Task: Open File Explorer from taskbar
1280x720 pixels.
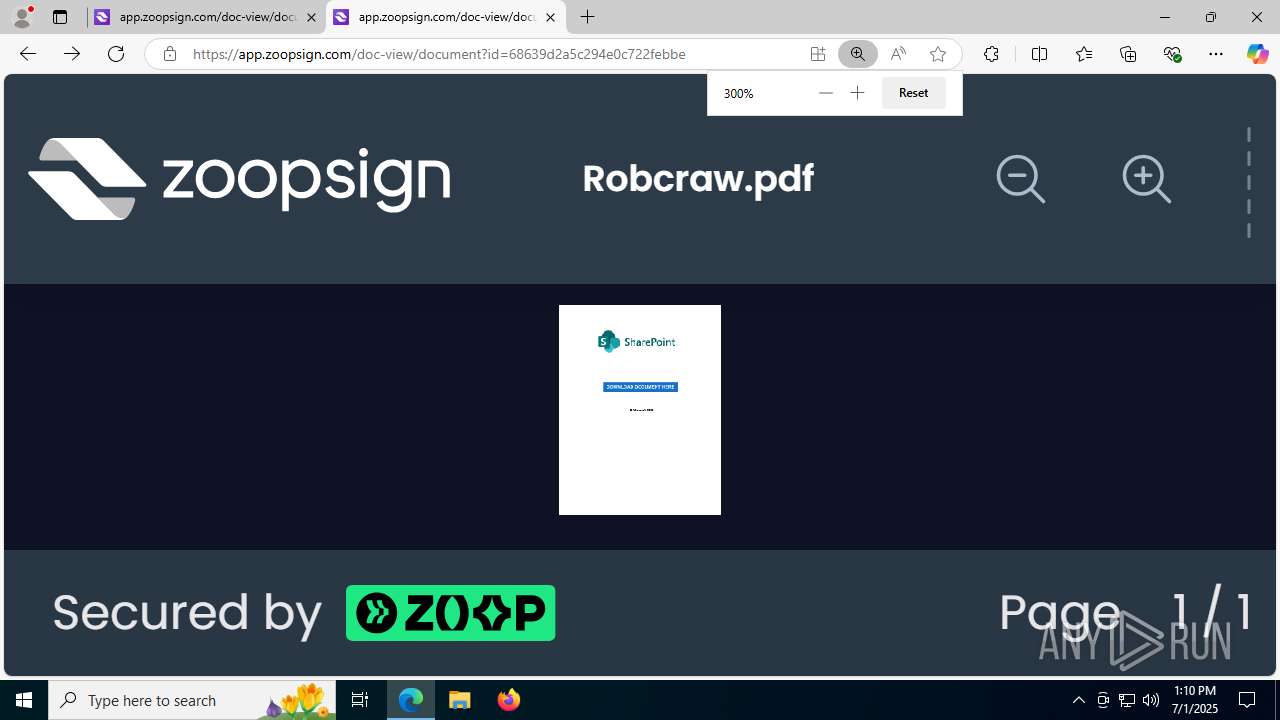Action: (x=459, y=700)
